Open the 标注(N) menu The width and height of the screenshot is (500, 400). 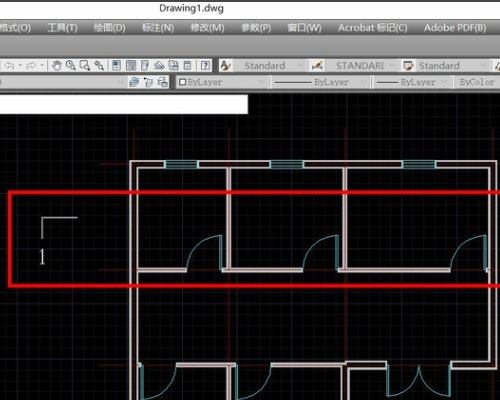click(158, 28)
